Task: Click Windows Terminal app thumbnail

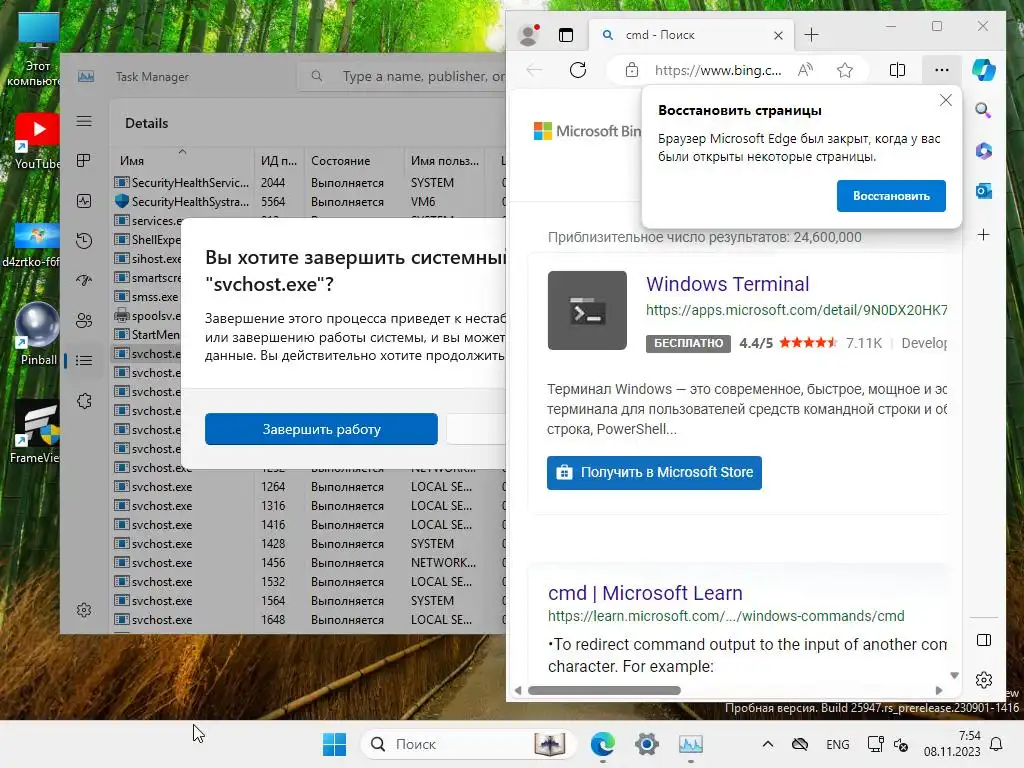Action: (587, 310)
